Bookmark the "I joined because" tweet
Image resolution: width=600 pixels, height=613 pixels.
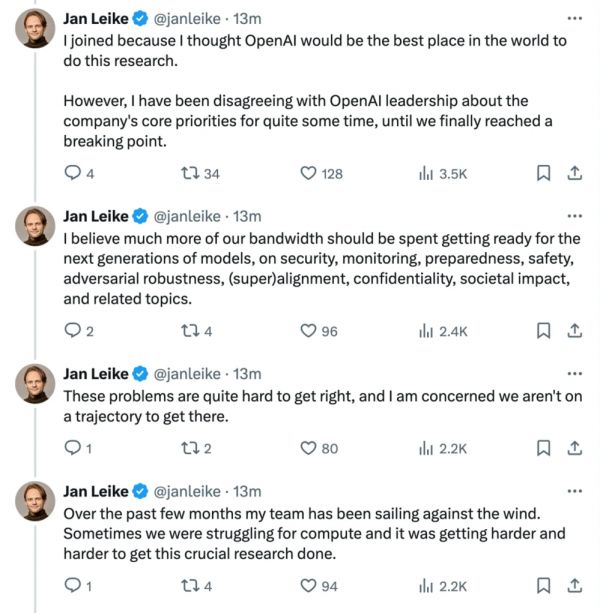(x=543, y=173)
